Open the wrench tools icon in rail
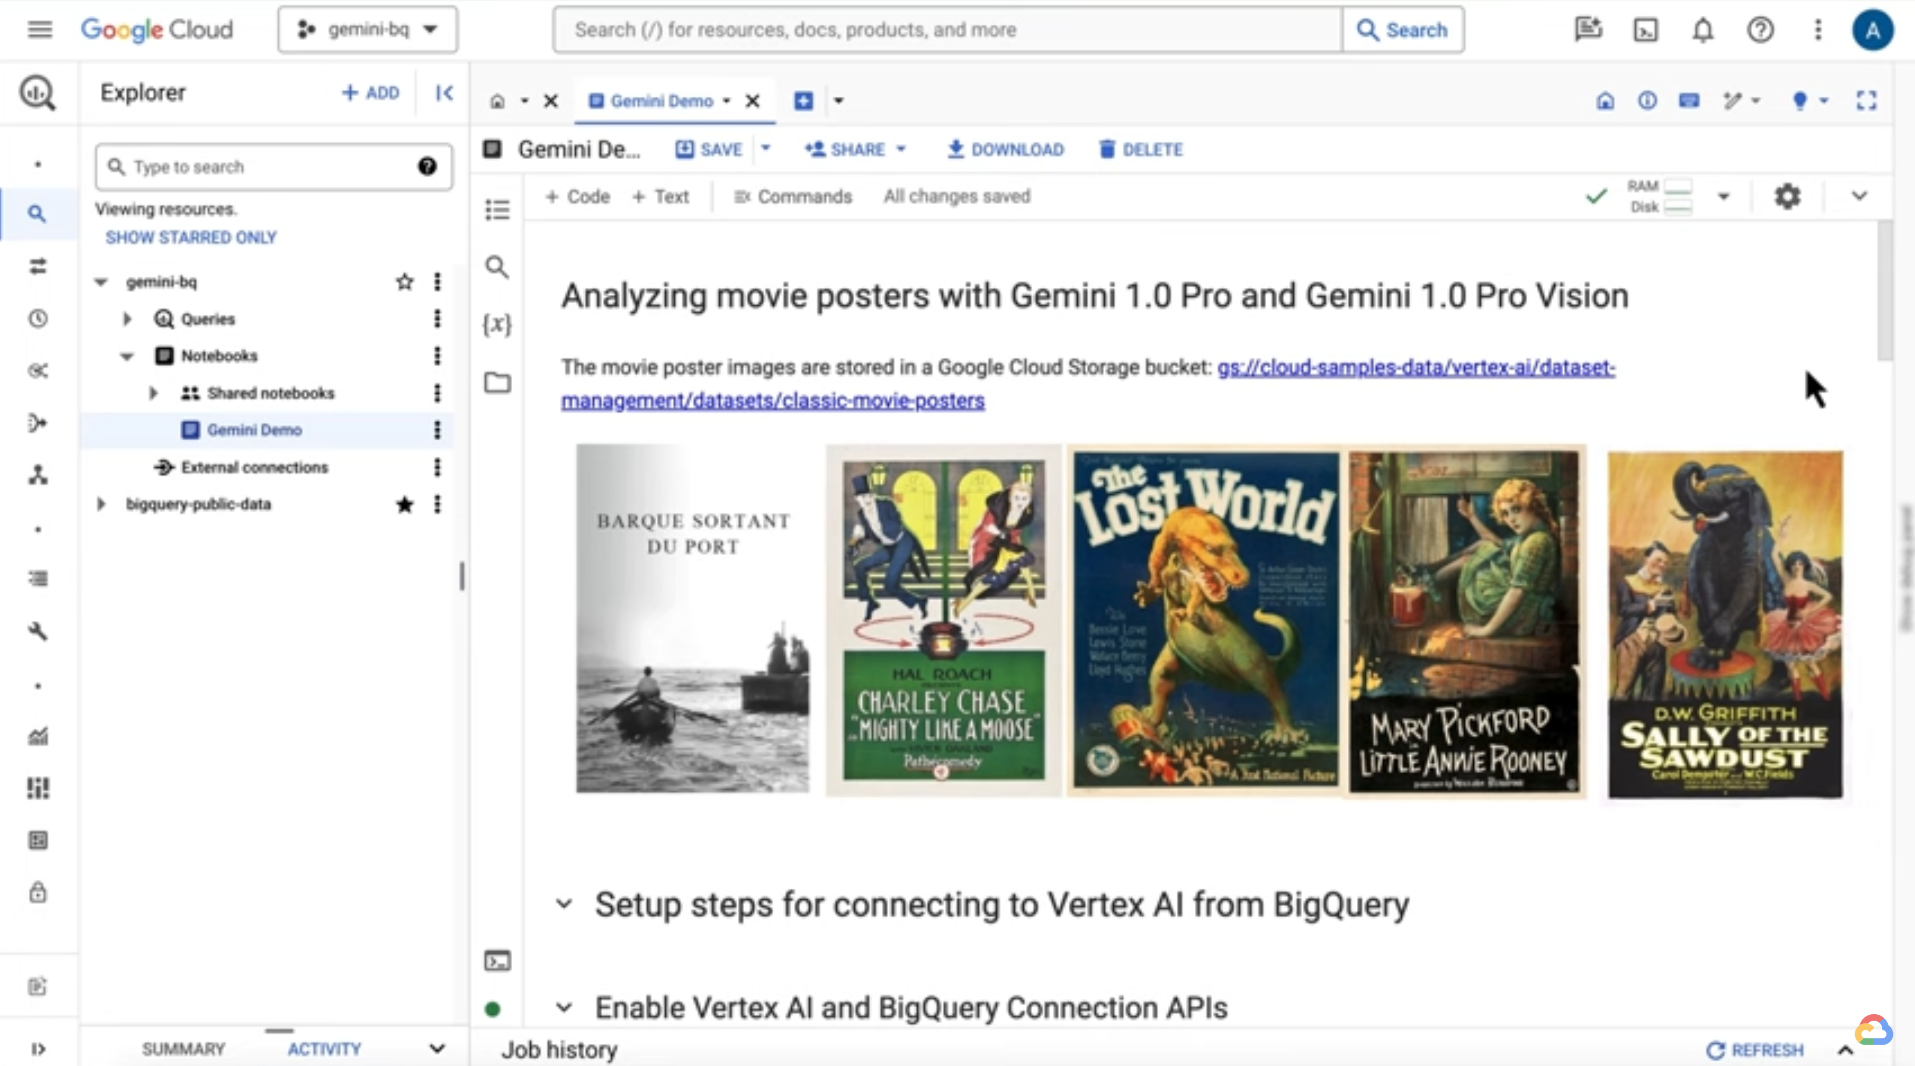Viewport: 1915px width, 1066px height. (38, 631)
